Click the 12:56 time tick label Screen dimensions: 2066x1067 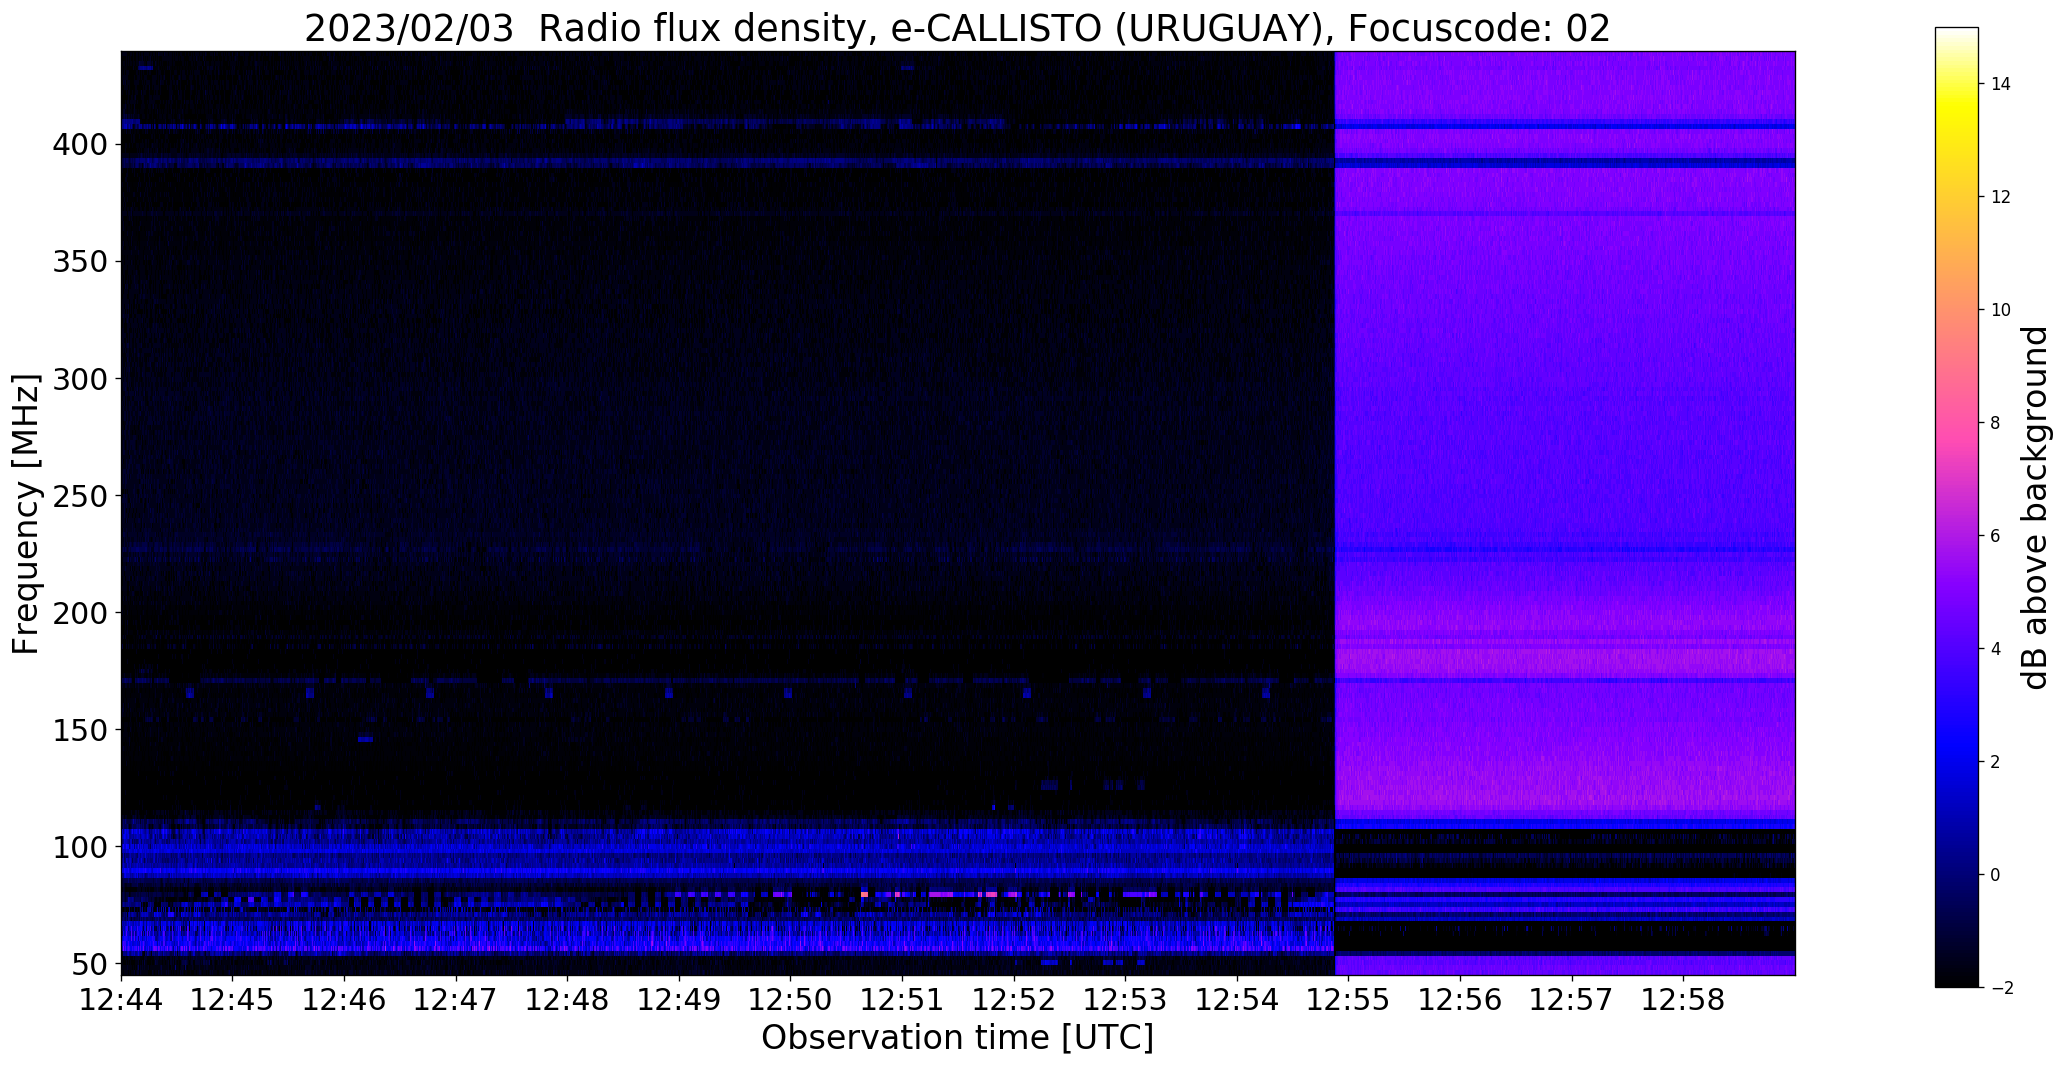coord(1460,999)
